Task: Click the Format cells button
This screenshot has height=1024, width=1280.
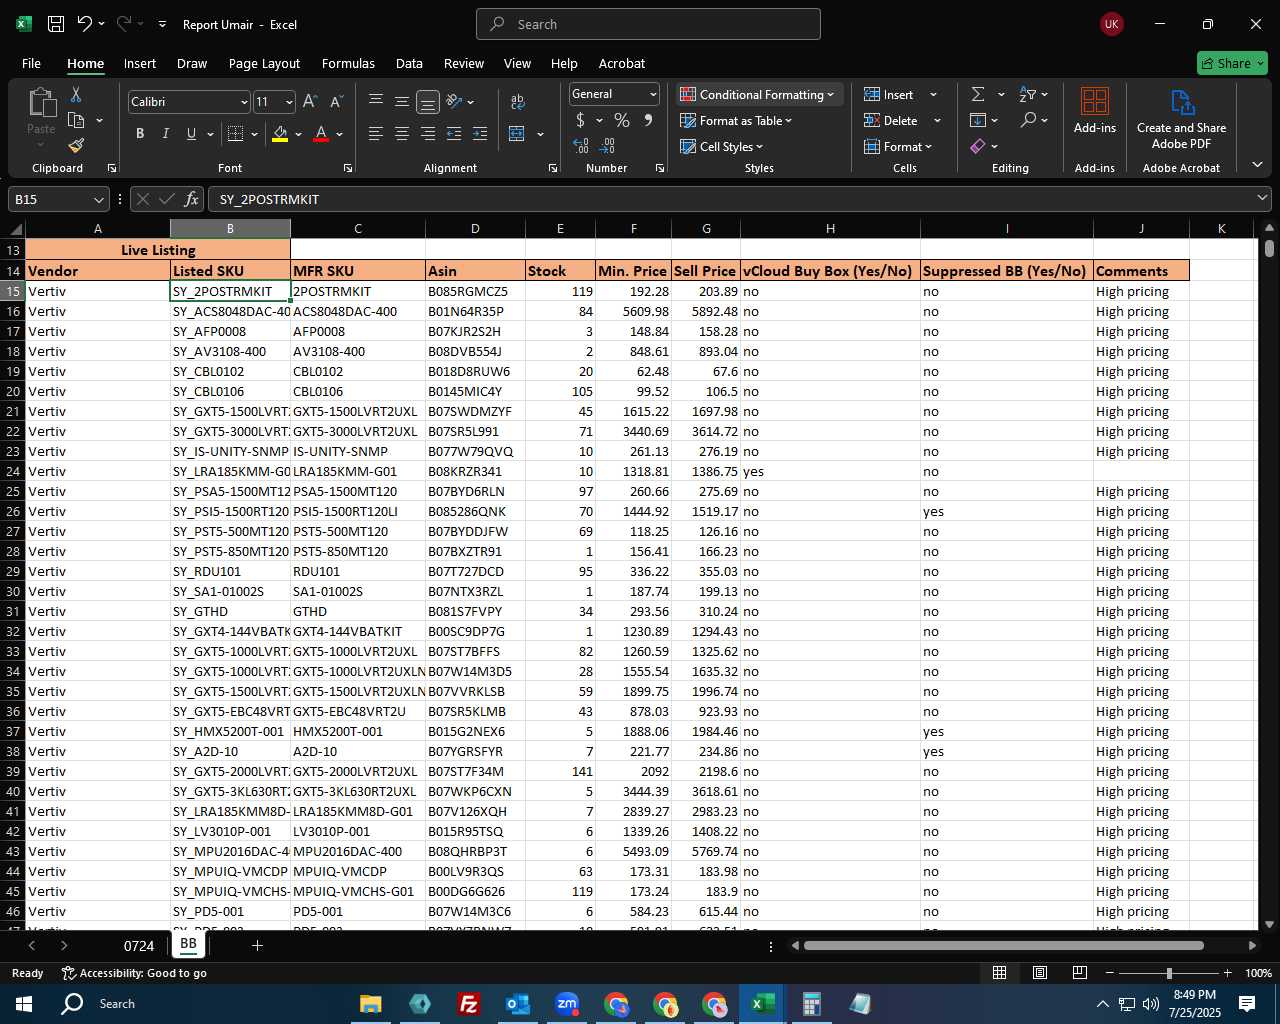Action: [898, 147]
